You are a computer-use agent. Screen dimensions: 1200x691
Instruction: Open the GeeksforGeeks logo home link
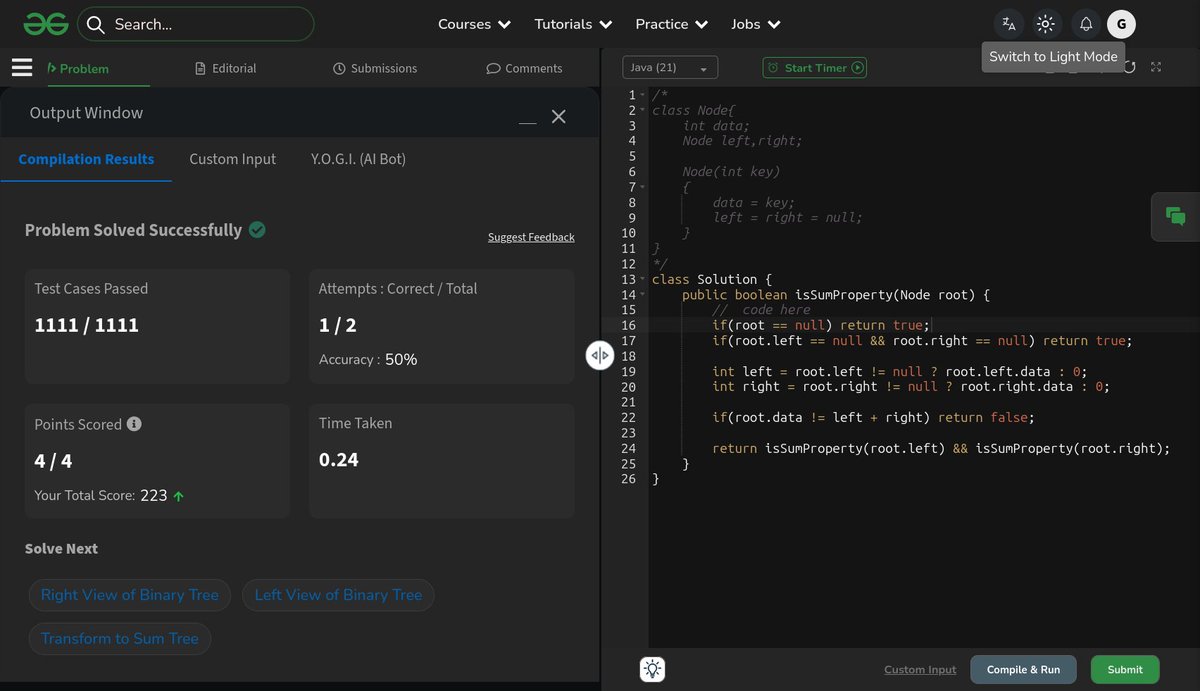click(x=46, y=24)
